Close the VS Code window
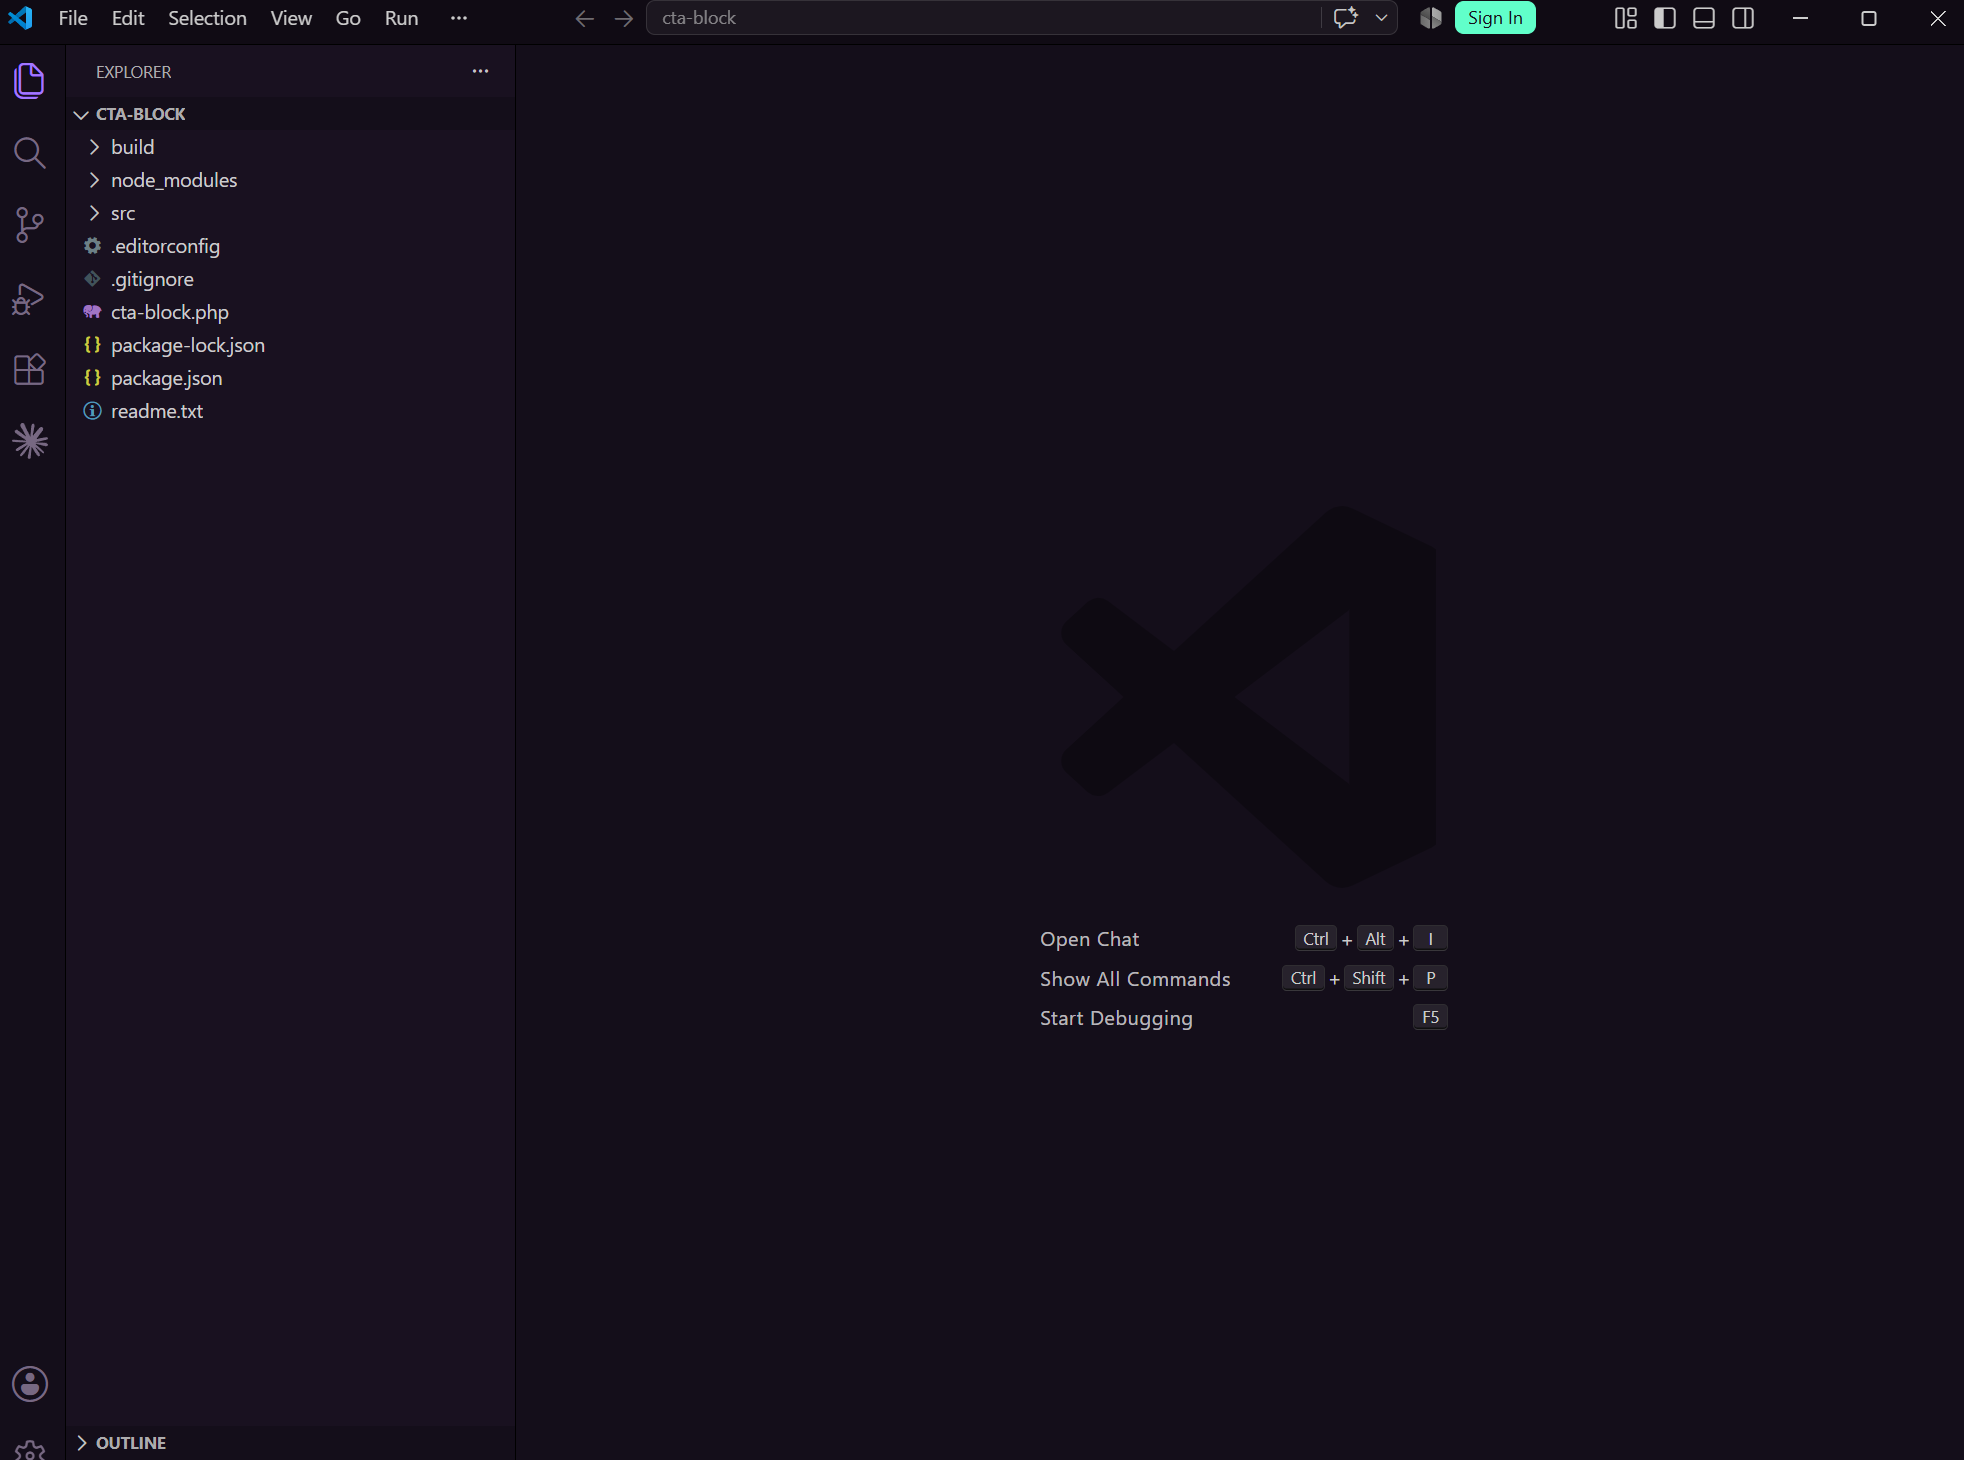Image resolution: width=1964 pixels, height=1460 pixels. click(1937, 18)
